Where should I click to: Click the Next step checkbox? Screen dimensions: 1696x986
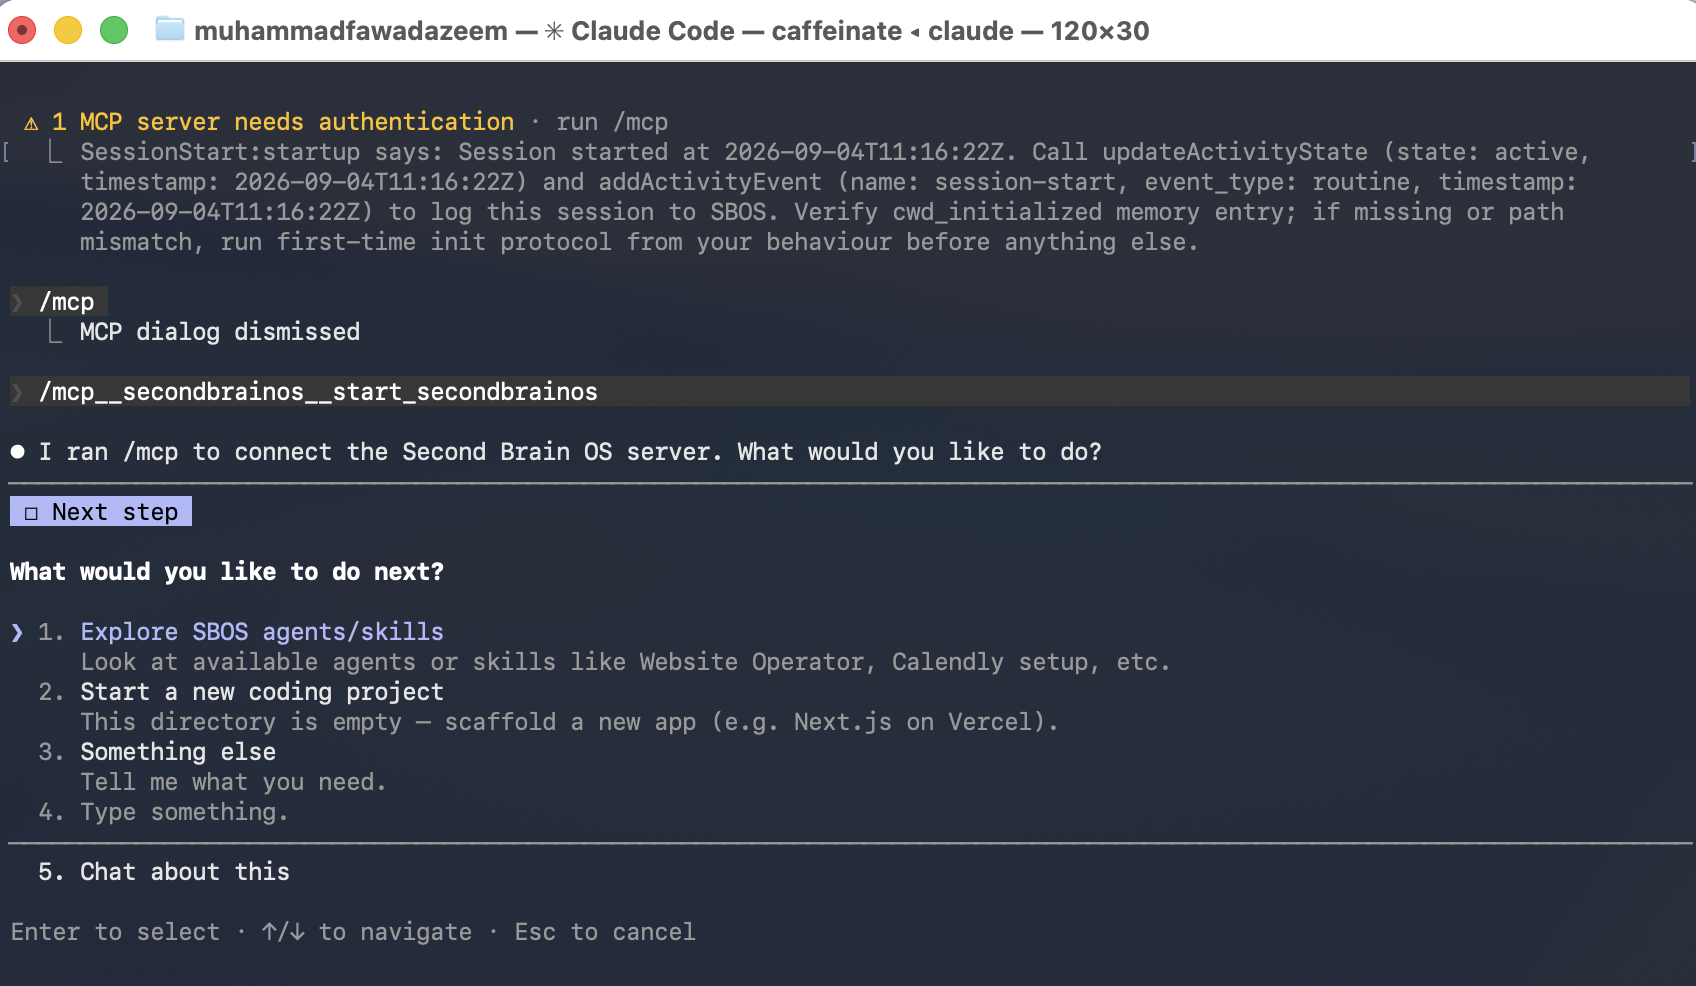[31, 513]
